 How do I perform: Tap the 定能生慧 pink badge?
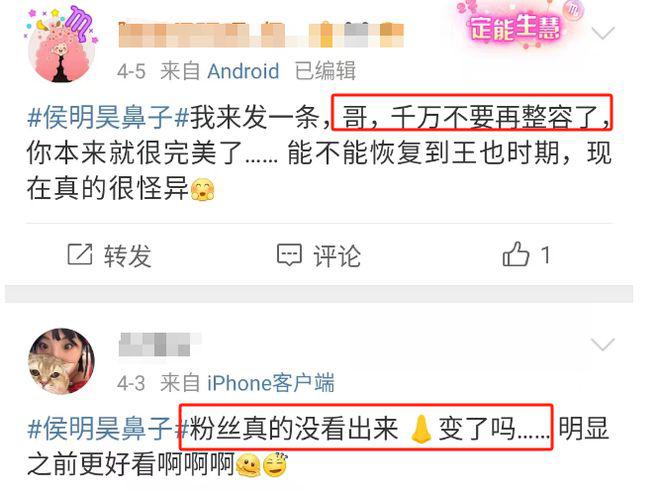pyautogui.click(x=516, y=27)
